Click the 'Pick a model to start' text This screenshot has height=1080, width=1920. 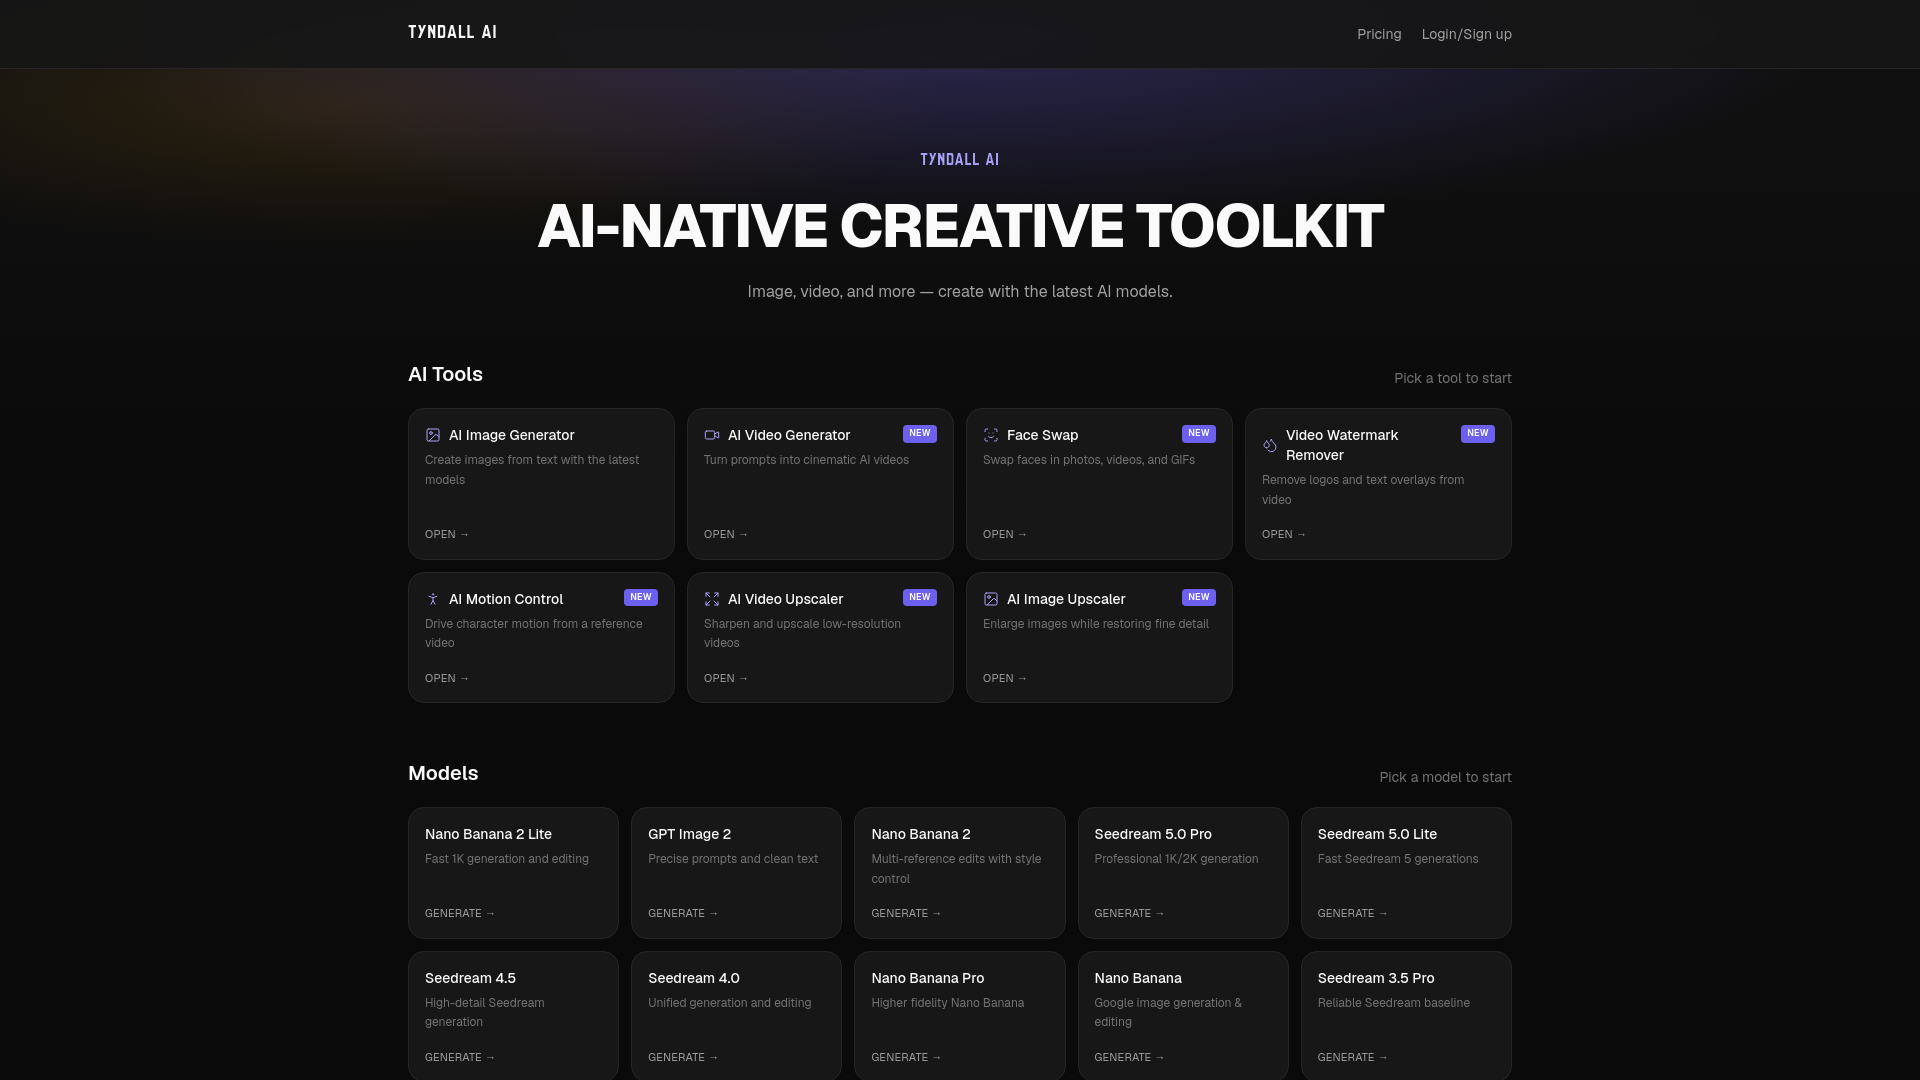pos(1445,777)
